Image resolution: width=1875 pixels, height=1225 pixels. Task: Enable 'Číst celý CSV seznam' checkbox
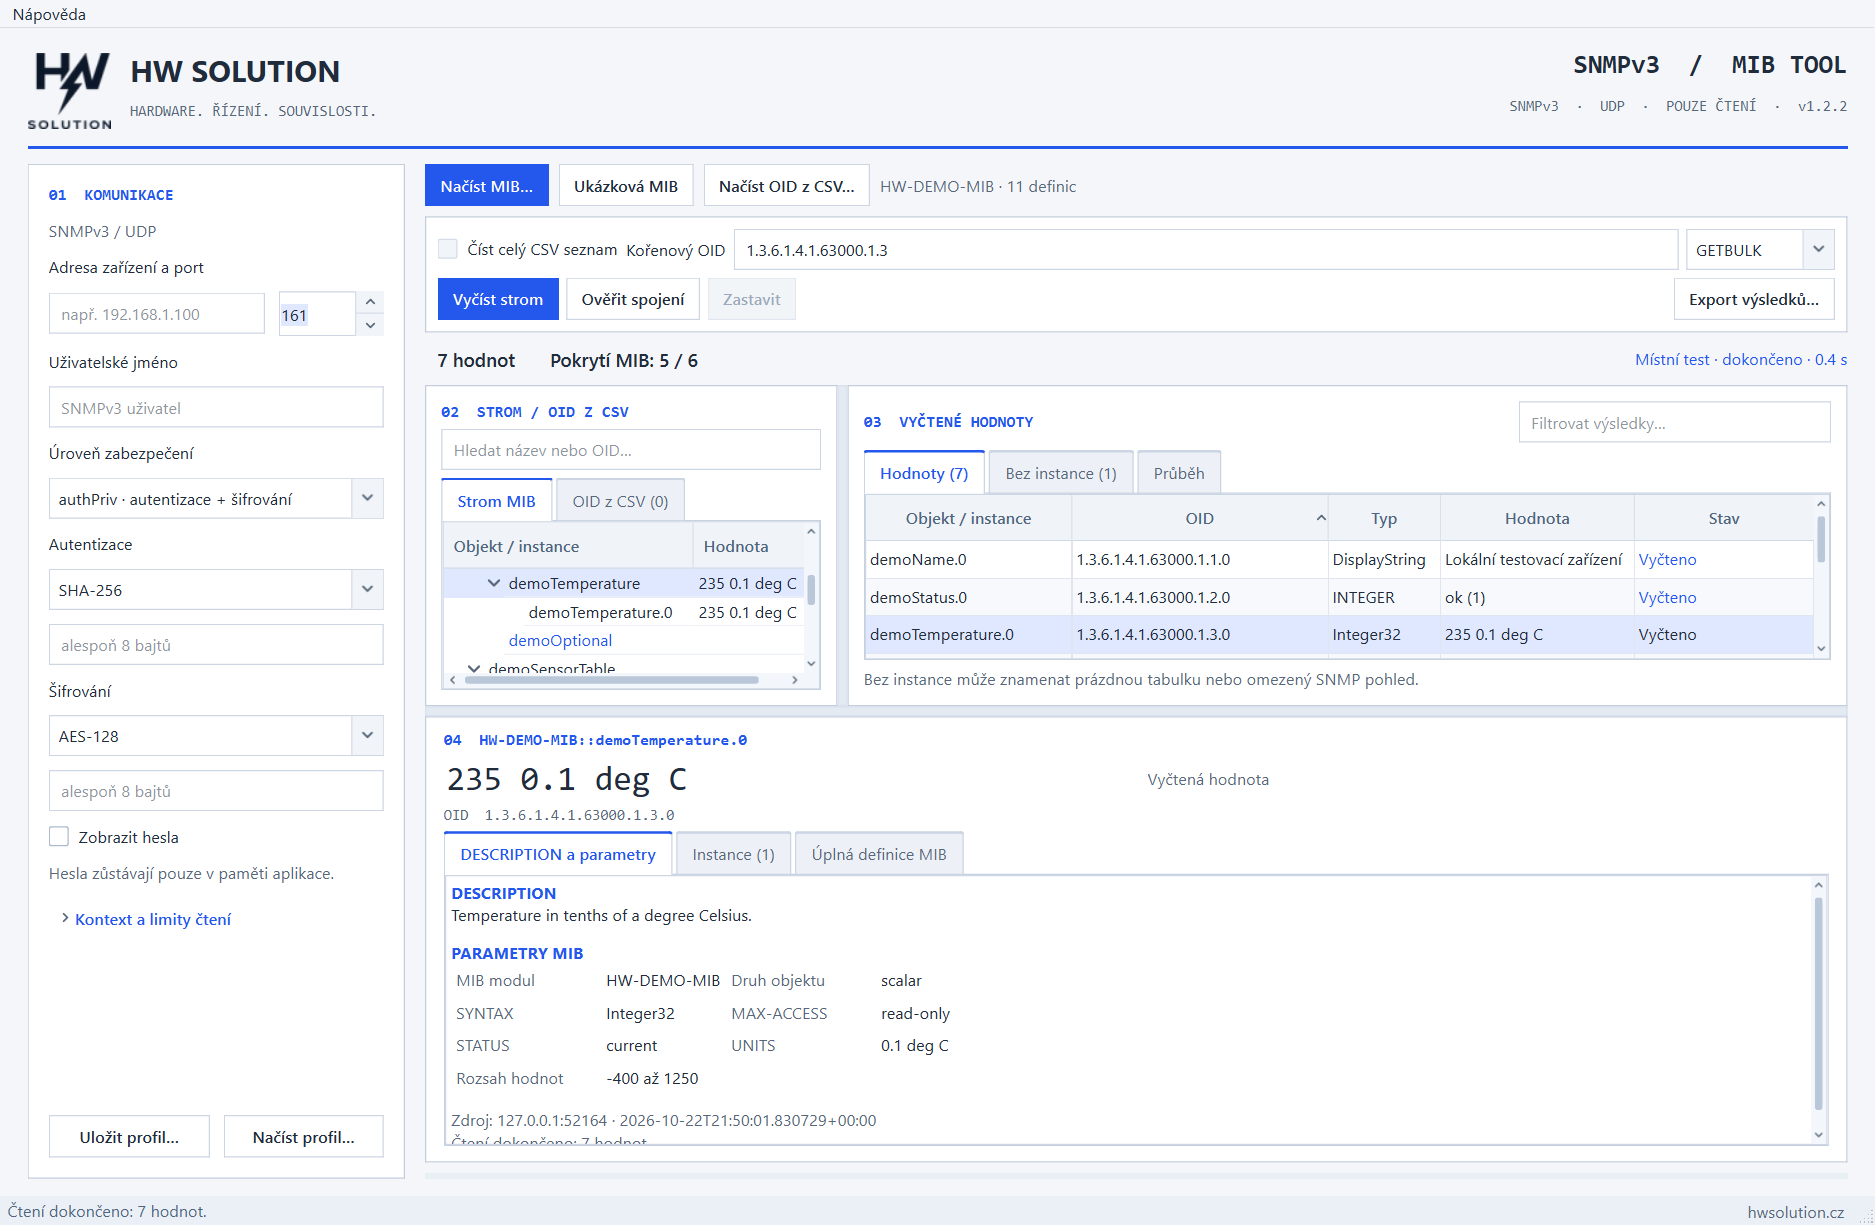pyautogui.click(x=448, y=249)
